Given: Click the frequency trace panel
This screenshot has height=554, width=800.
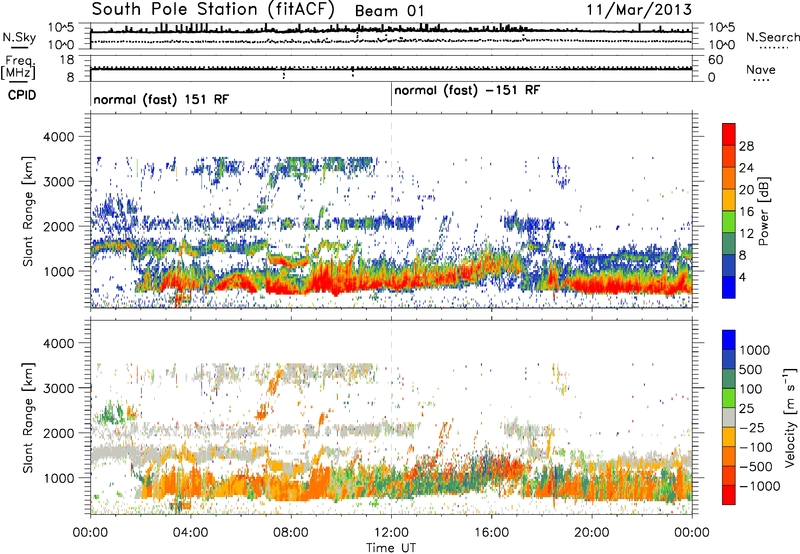Looking at the screenshot, I should 391,68.
